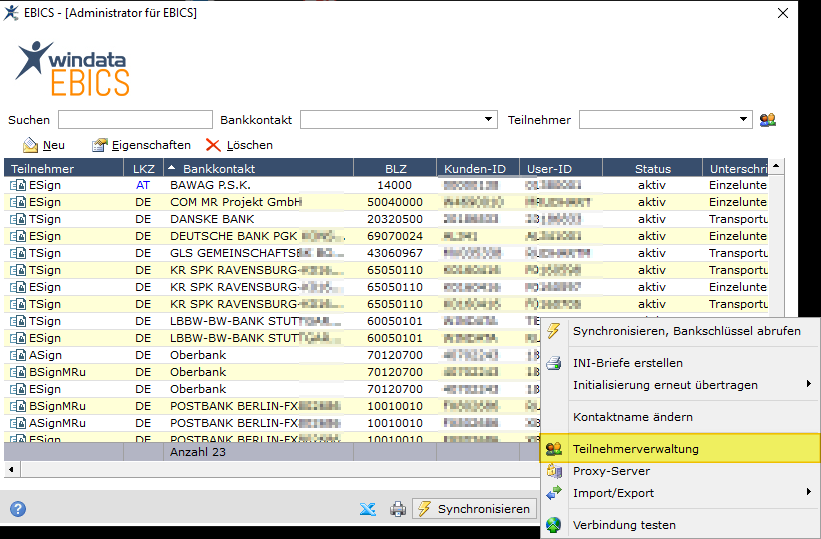Click the people icon of Teilnehmerverwaltung

click(553, 449)
